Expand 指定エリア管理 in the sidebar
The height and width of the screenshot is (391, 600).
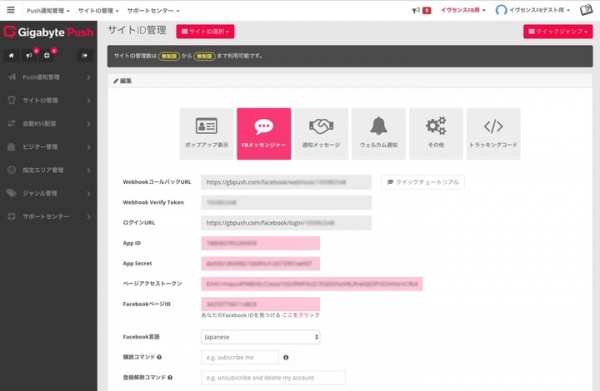point(49,170)
